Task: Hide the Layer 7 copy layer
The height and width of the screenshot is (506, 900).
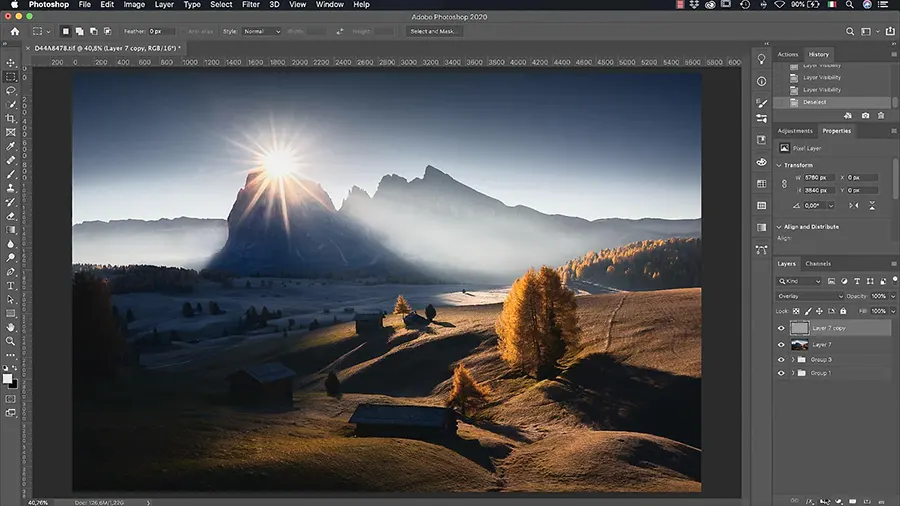Action: (x=782, y=328)
